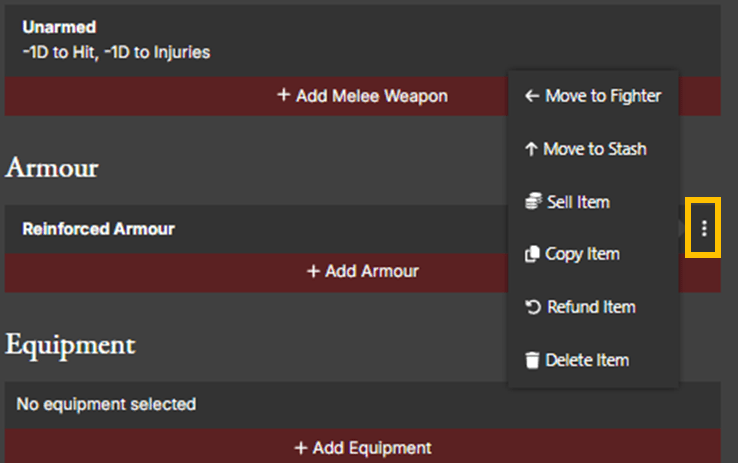Click the plus icon on Add Equipment
Viewport: 738px width, 463px height.
(x=300, y=447)
